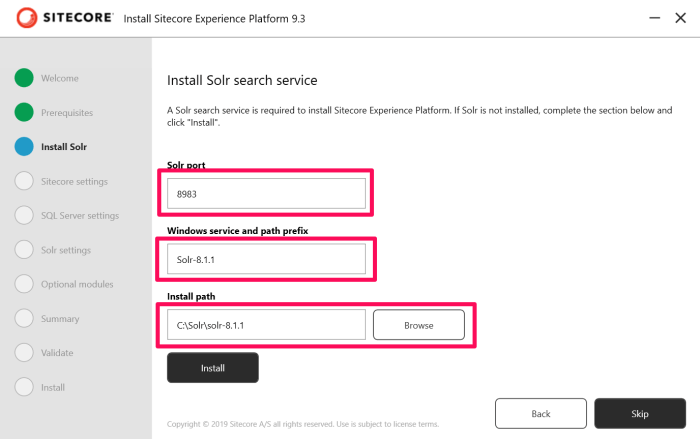Image resolution: width=700 pixels, height=439 pixels.
Task: Click the Summary step circle
Action: [x=24, y=318]
